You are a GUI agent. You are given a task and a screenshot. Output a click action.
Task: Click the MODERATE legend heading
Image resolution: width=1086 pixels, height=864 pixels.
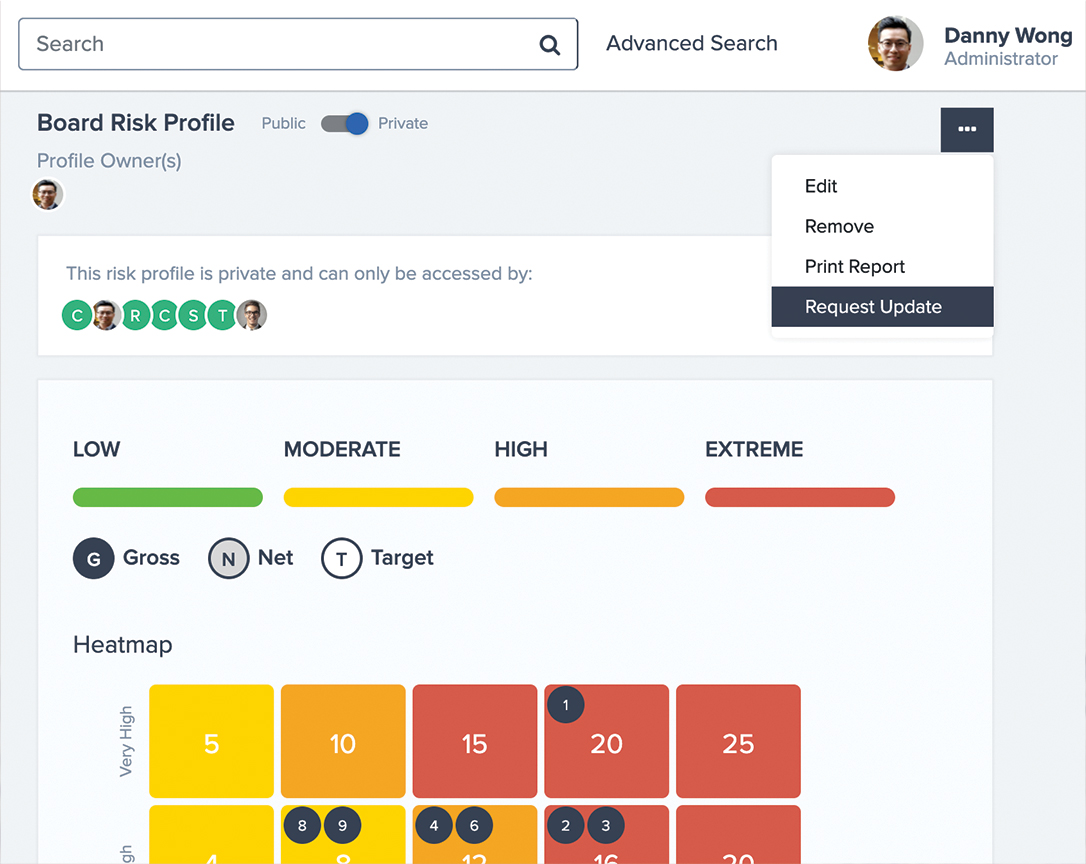pos(342,450)
